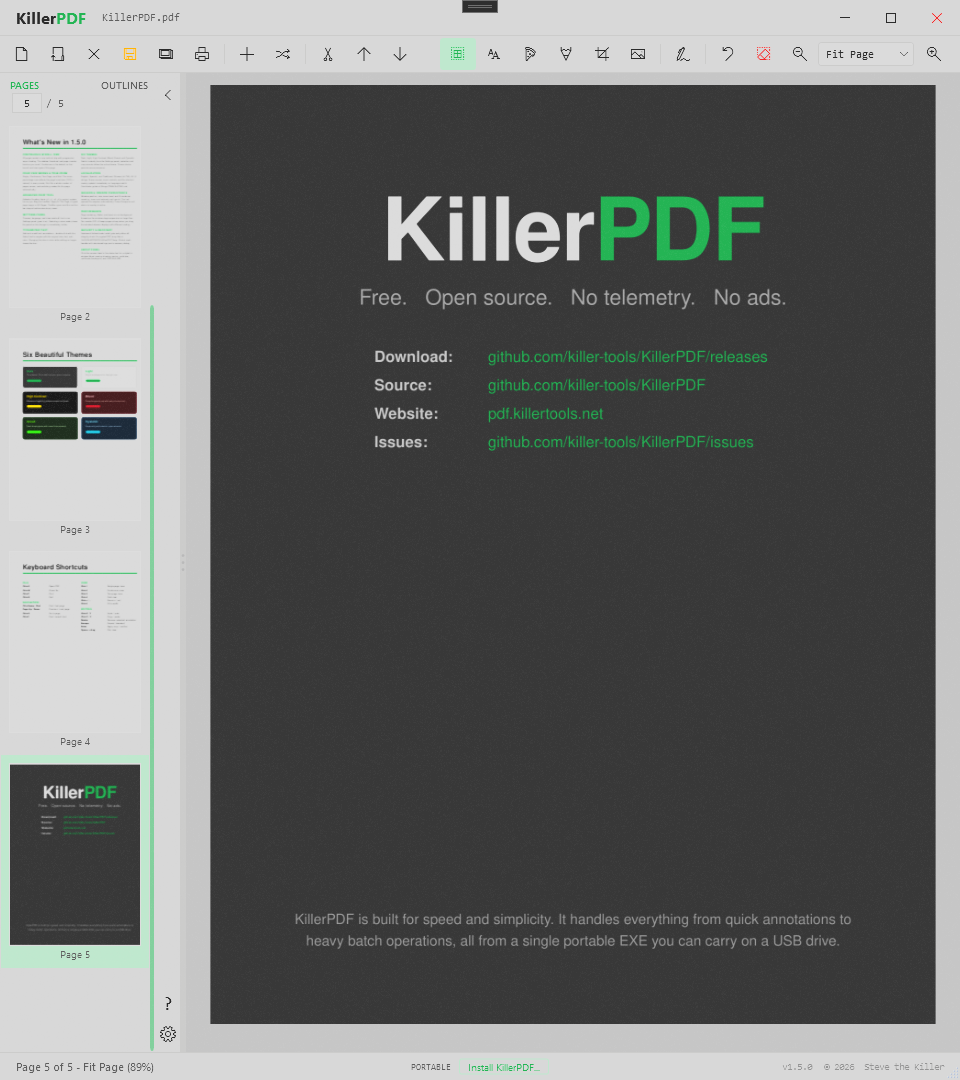This screenshot has width=960, height=1080.
Task: Move page down with the down arrow
Action: pyautogui.click(x=399, y=54)
